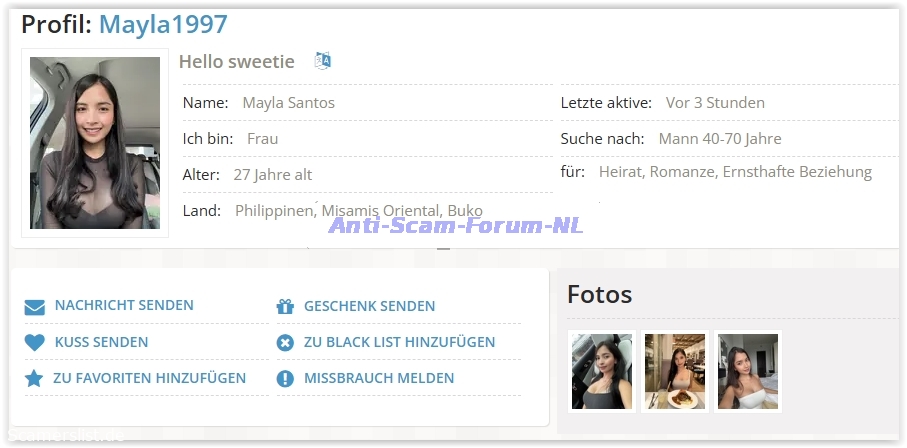Click the translate icon beside Hello sweetie

tap(322, 61)
